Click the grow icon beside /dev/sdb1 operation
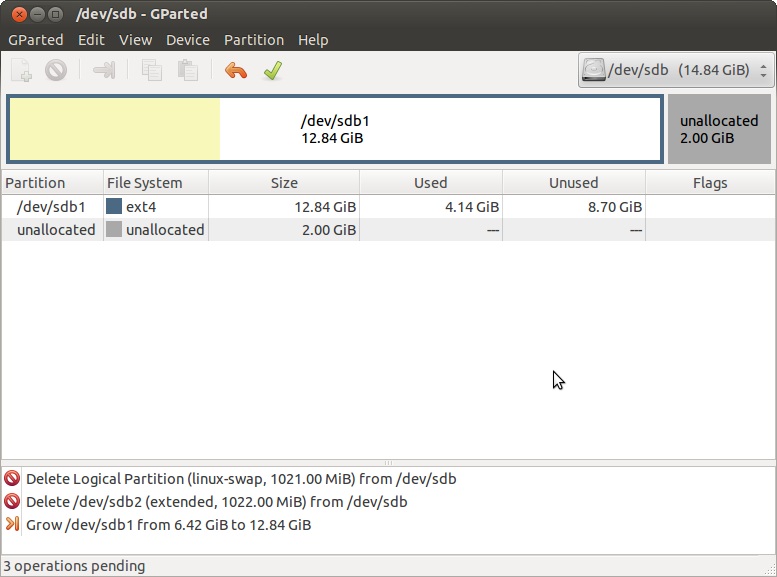 coord(12,524)
